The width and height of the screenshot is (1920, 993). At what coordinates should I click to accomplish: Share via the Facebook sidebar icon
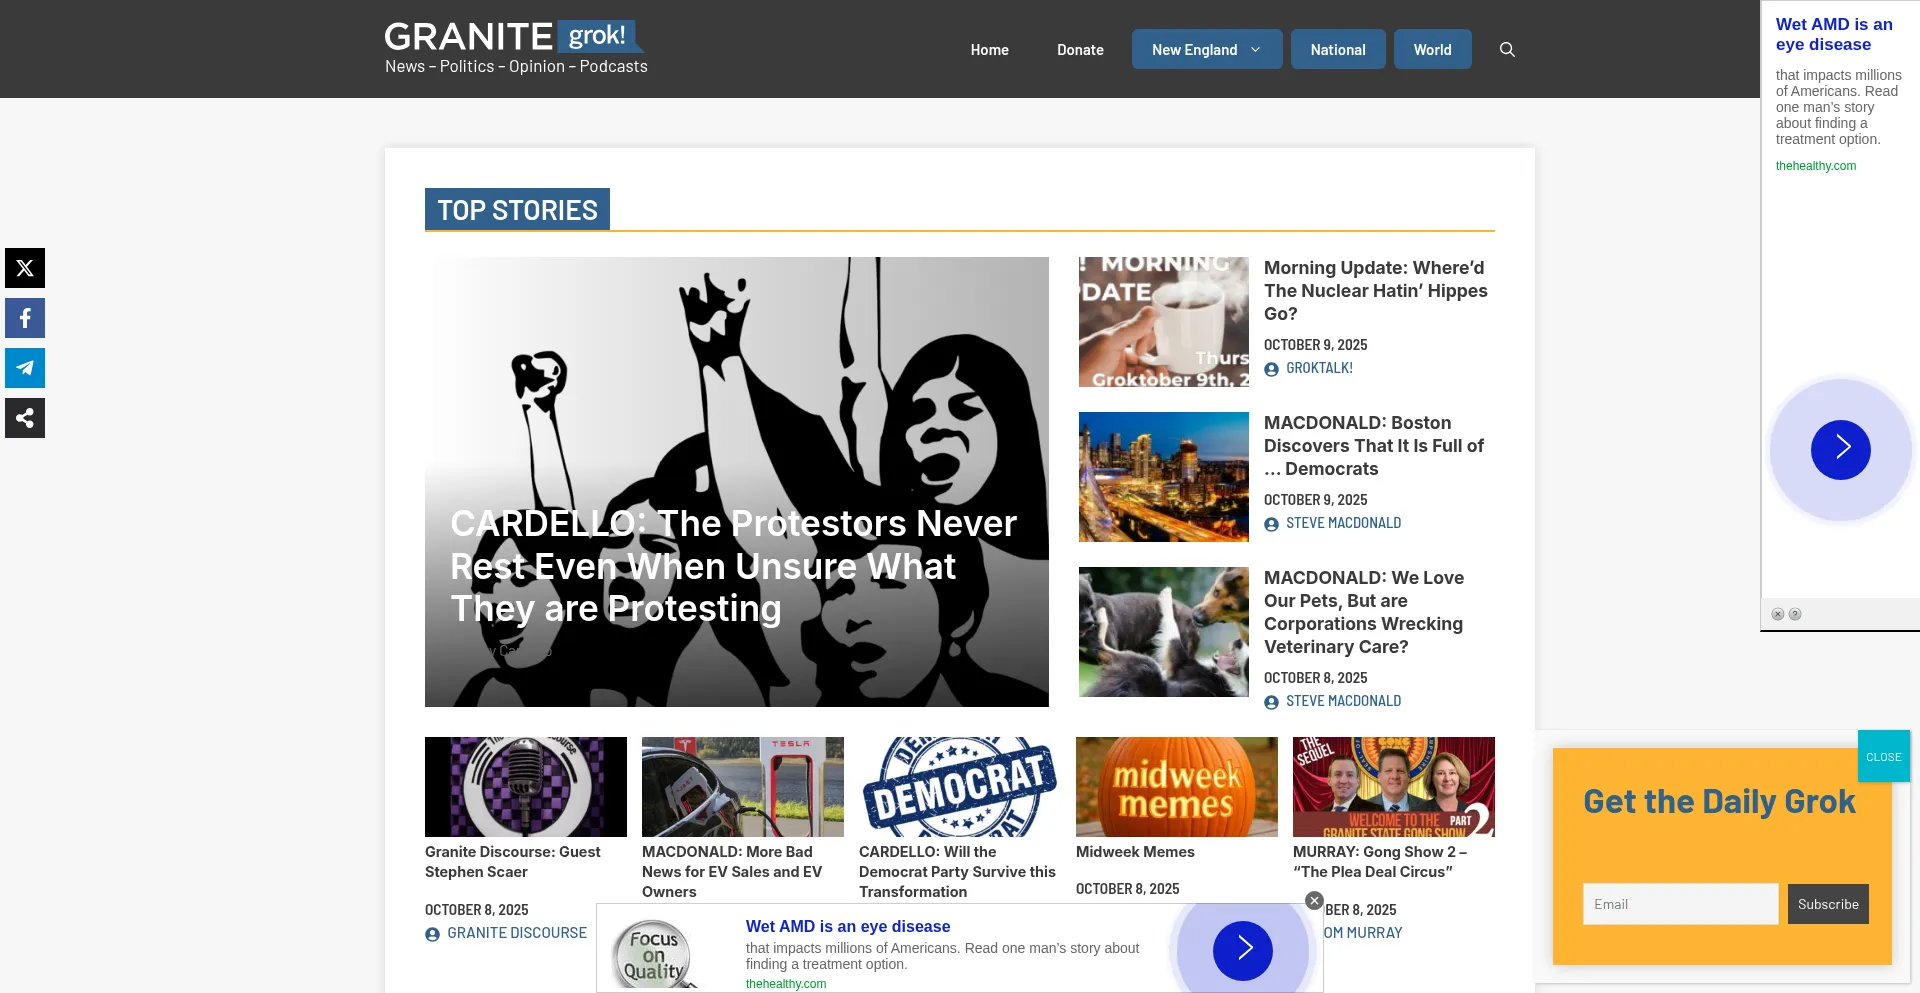click(25, 318)
